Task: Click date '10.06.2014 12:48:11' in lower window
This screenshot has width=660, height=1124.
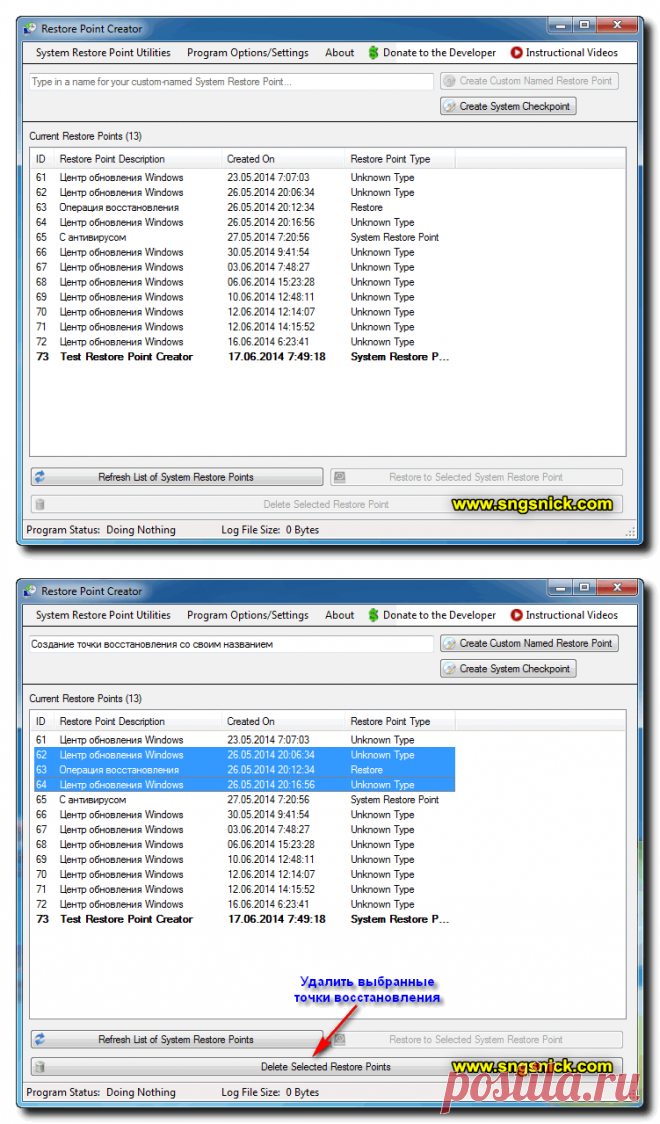Action: 271,859
